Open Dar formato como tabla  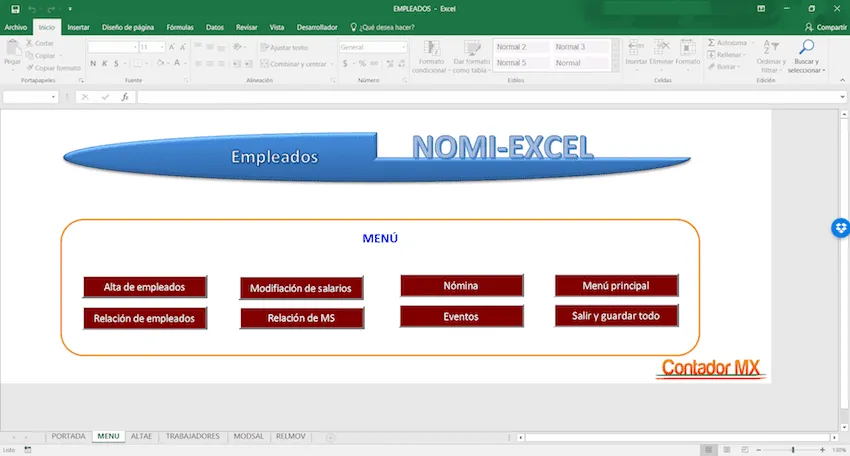[471, 56]
